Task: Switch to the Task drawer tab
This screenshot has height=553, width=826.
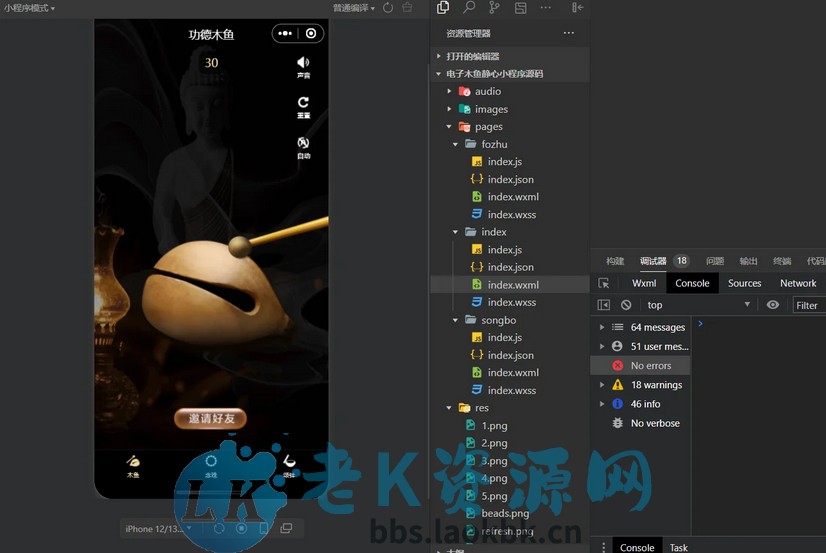Action: click(x=678, y=547)
